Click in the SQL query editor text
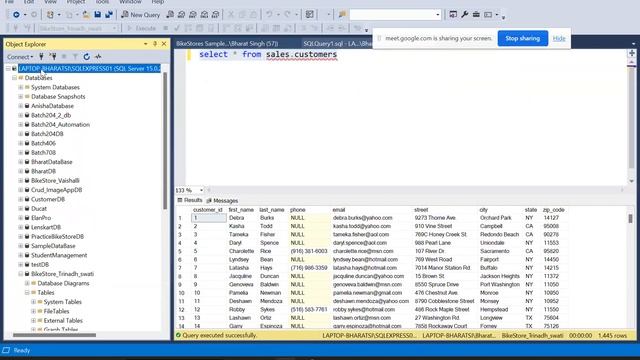Viewport: 640px width, 360px height. click(x=268, y=55)
